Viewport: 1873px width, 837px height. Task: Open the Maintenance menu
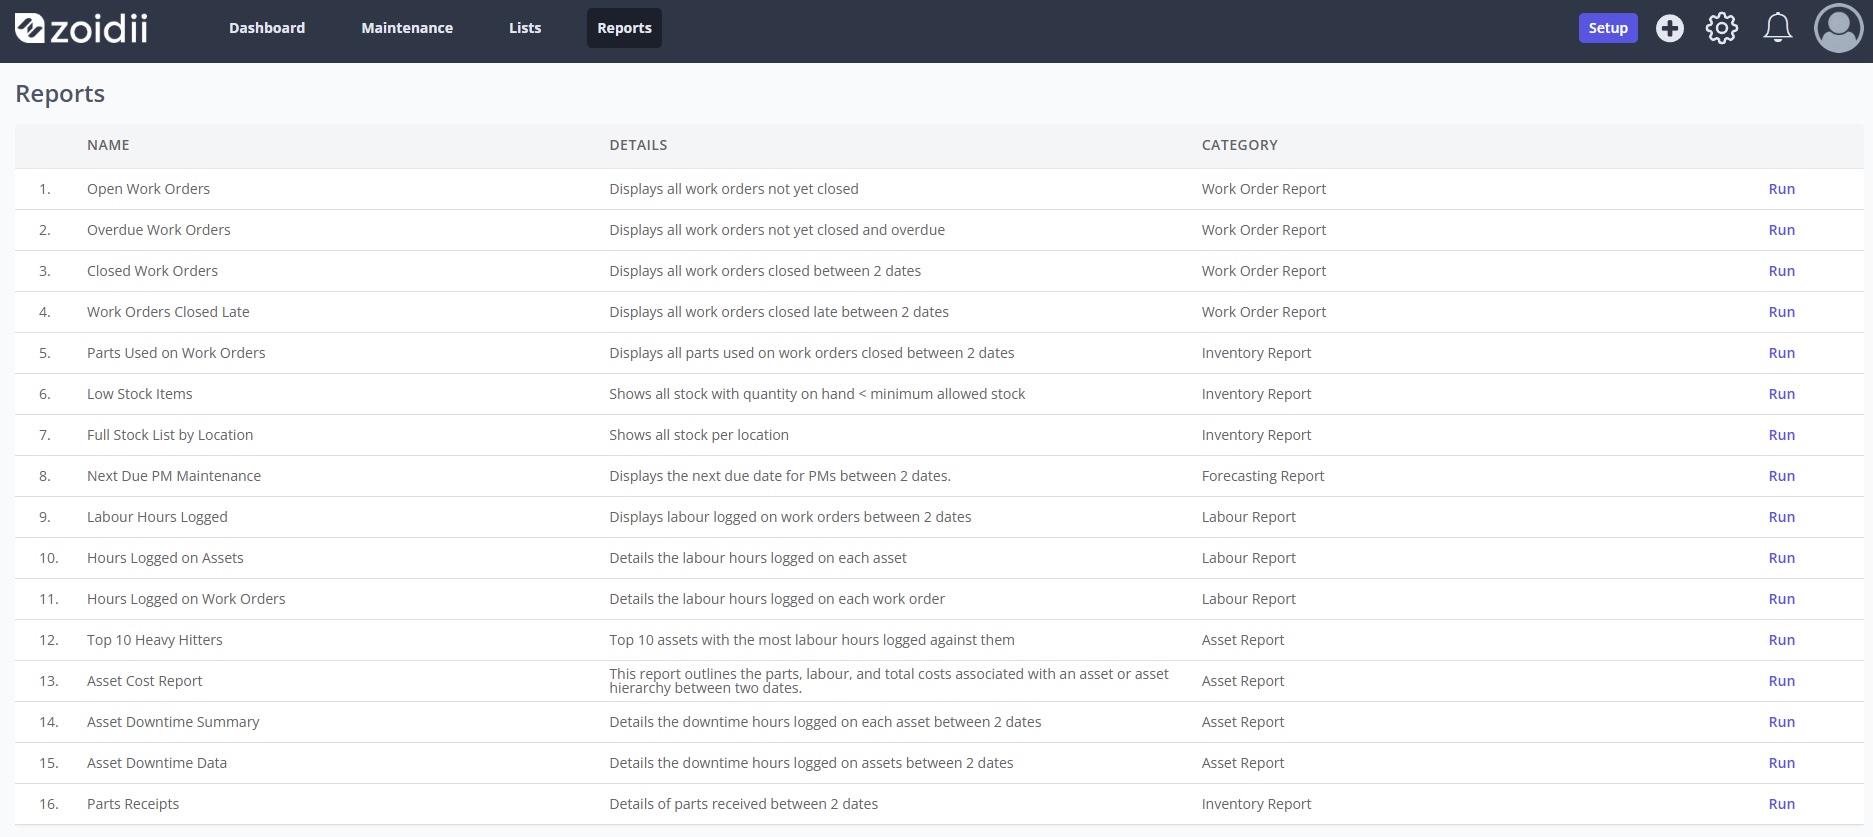(407, 28)
